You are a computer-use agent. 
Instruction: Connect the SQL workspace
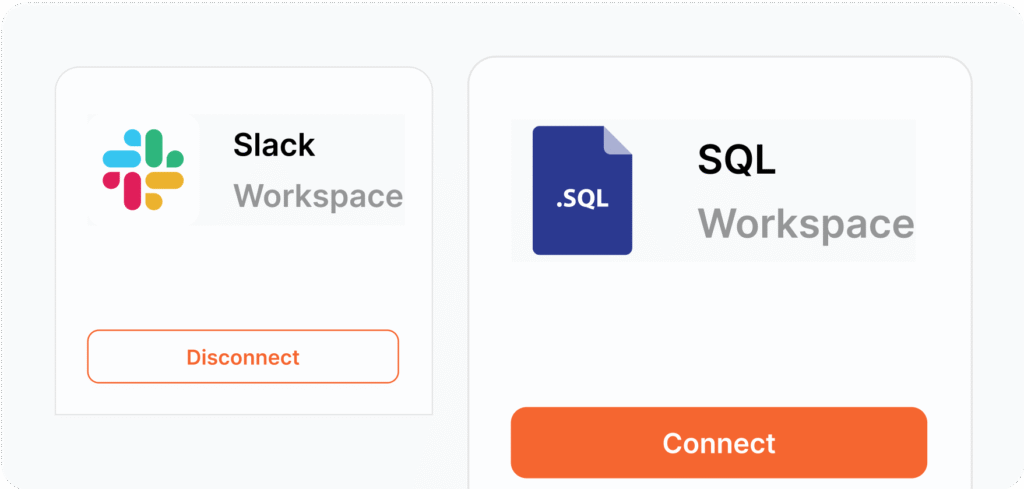pos(719,443)
